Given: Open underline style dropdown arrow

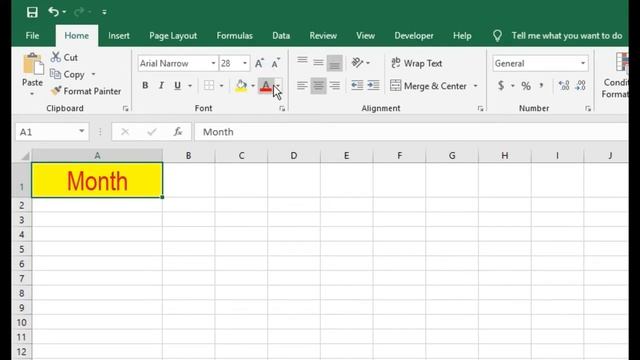Looking at the screenshot, I should 190,86.
